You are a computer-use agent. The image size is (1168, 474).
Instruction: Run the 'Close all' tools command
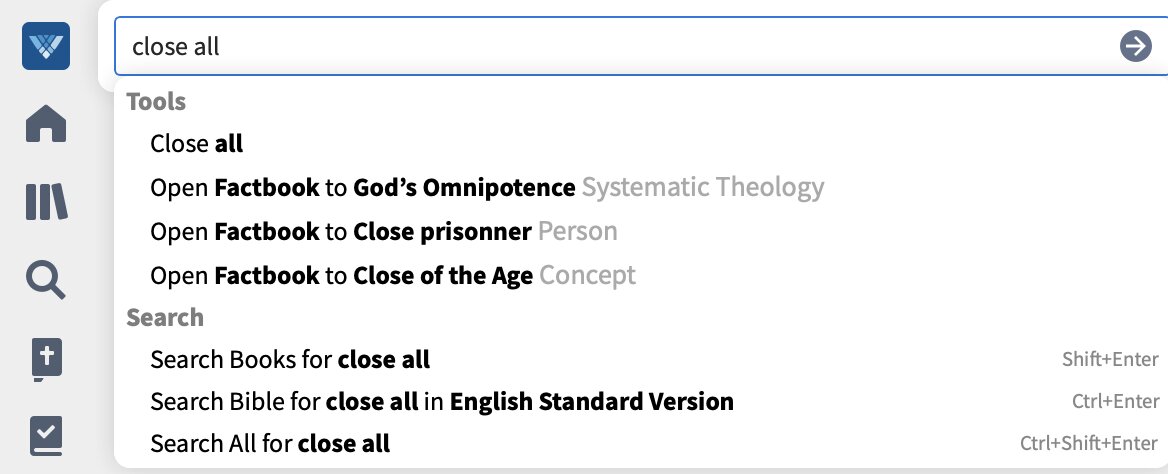click(x=641, y=143)
